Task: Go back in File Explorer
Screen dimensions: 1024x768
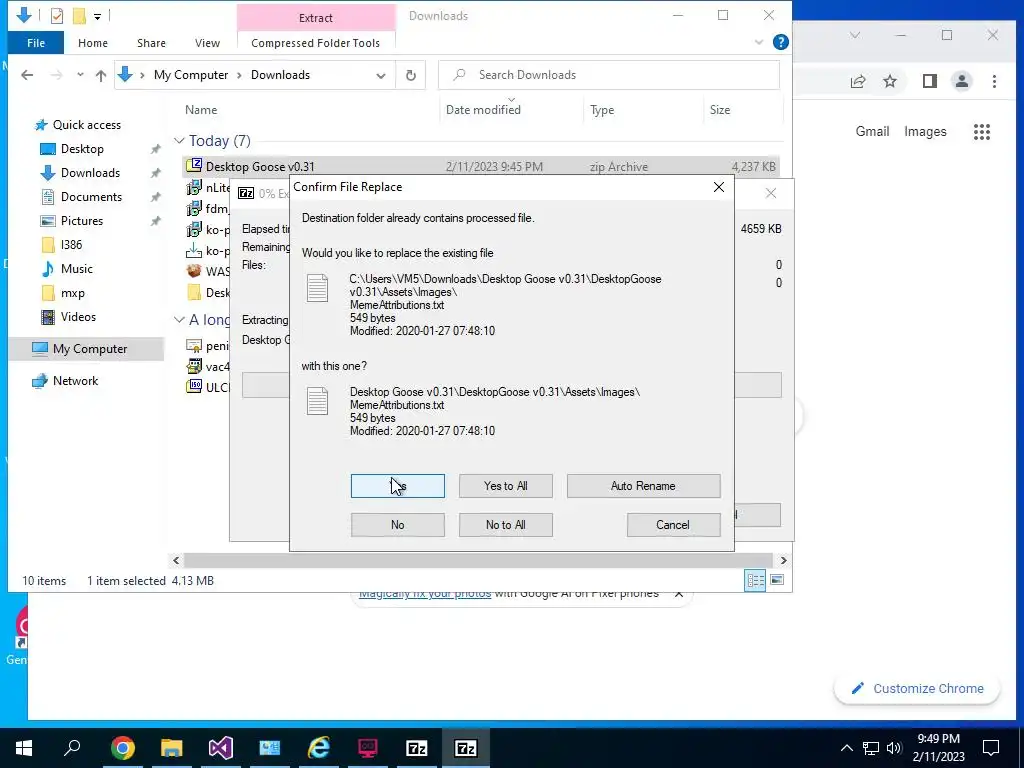Action: pyautogui.click(x=27, y=75)
